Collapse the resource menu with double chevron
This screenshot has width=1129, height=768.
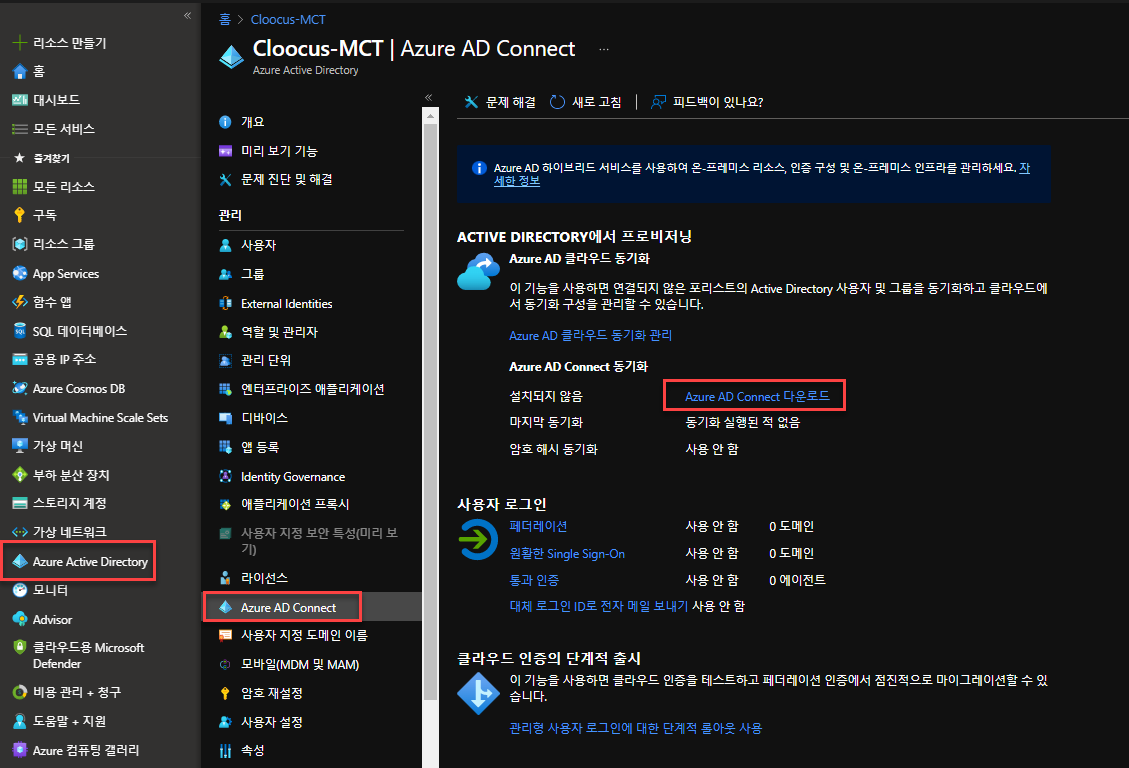[x=428, y=97]
